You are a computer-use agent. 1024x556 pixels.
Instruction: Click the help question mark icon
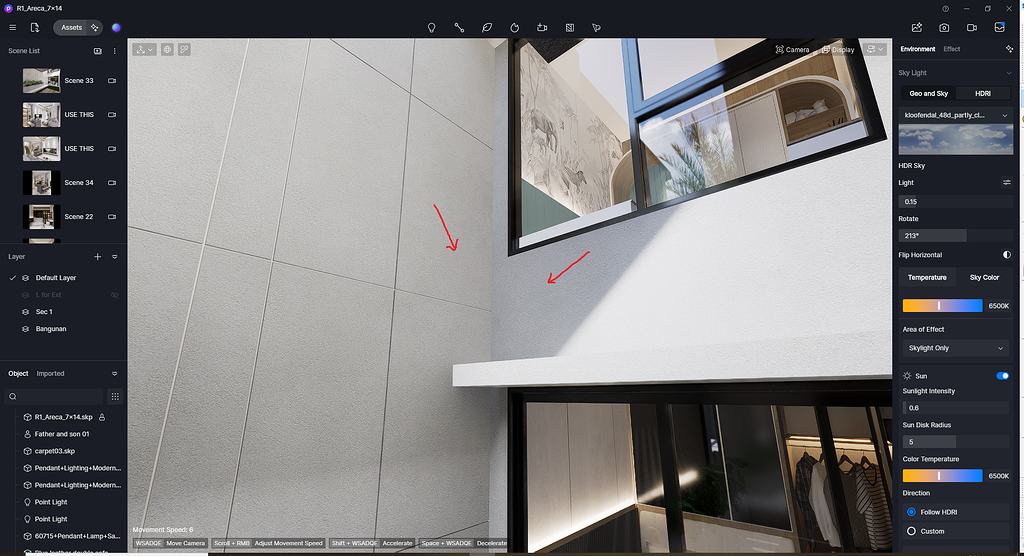[945, 8]
